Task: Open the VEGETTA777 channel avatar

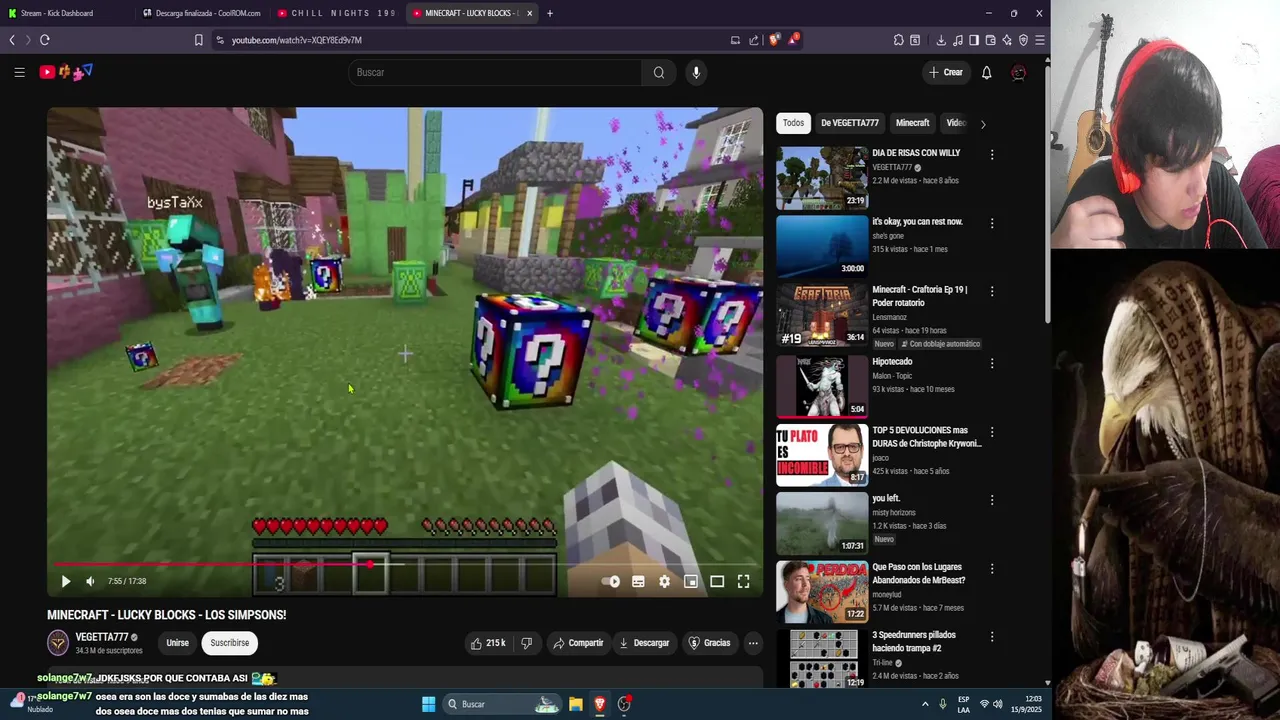Action: [58, 643]
